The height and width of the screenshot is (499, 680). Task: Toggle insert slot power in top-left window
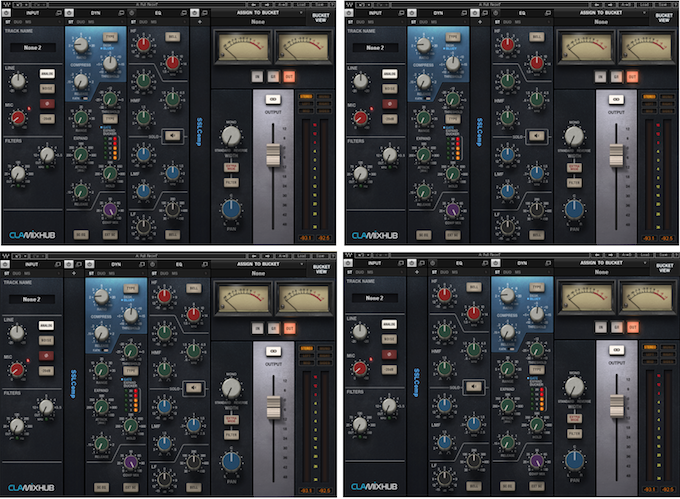click(195, 13)
